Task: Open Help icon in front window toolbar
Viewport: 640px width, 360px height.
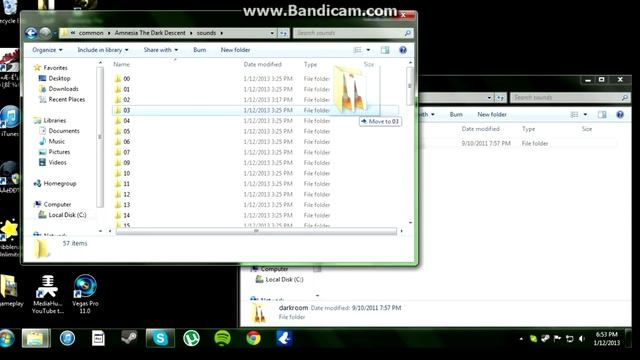Action: click(403, 50)
